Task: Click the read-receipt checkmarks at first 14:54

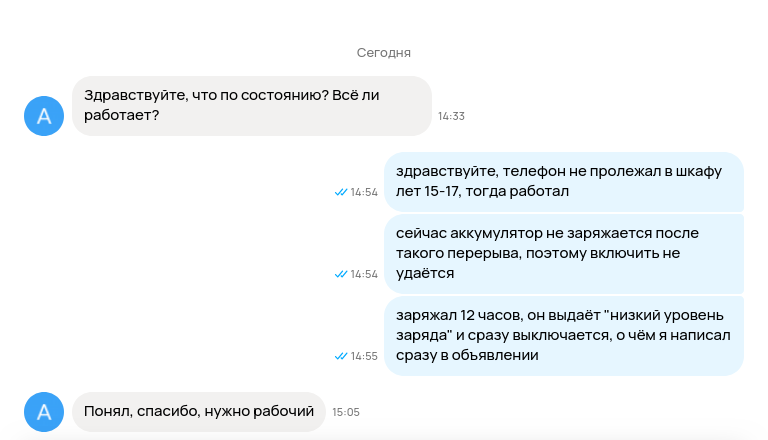Action: 341,192
